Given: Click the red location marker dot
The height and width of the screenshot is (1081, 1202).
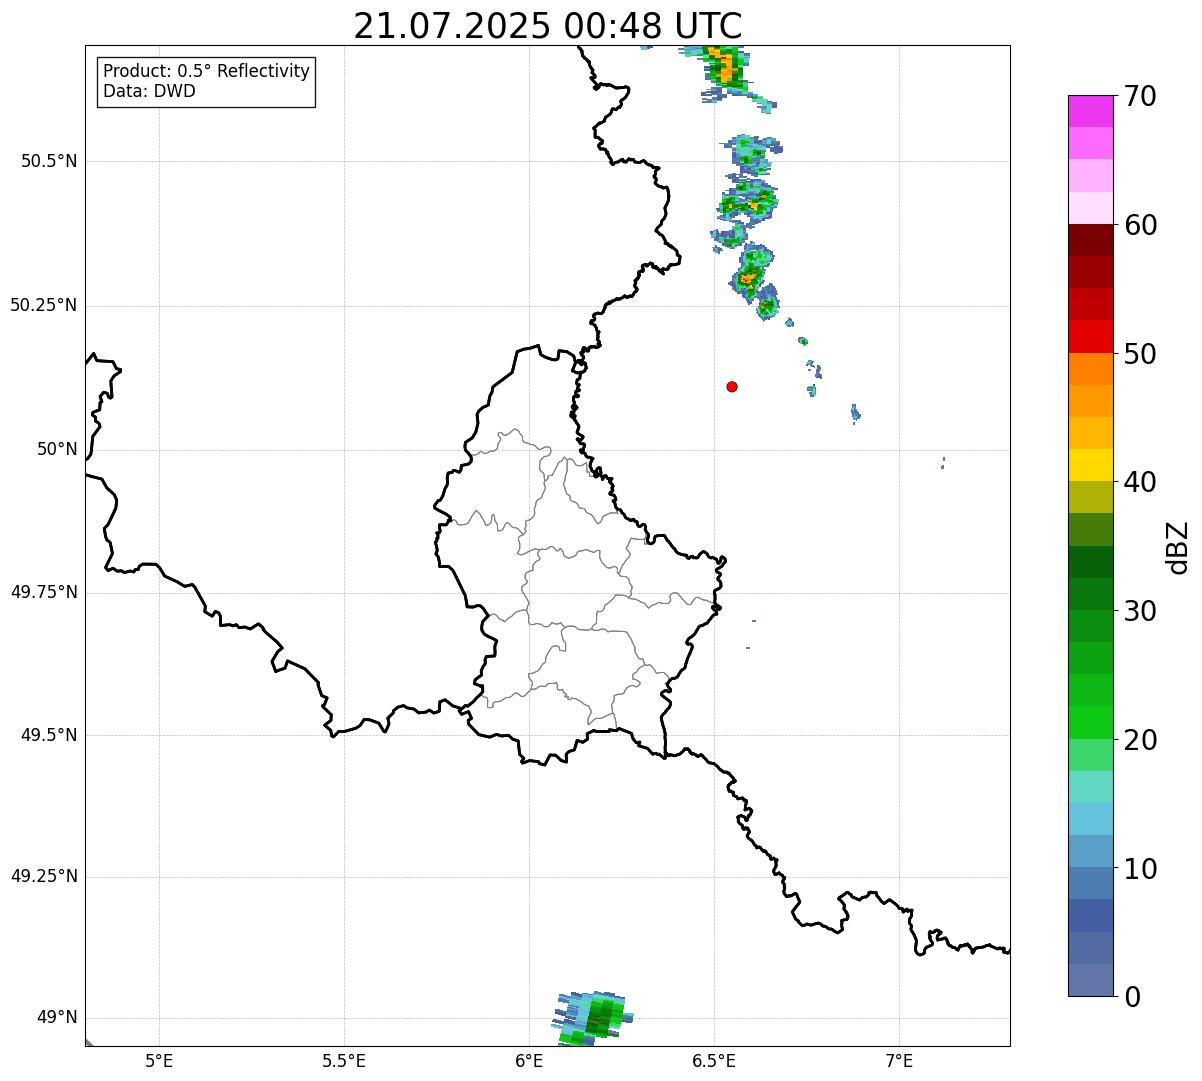Looking at the screenshot, I should (732, 386).
